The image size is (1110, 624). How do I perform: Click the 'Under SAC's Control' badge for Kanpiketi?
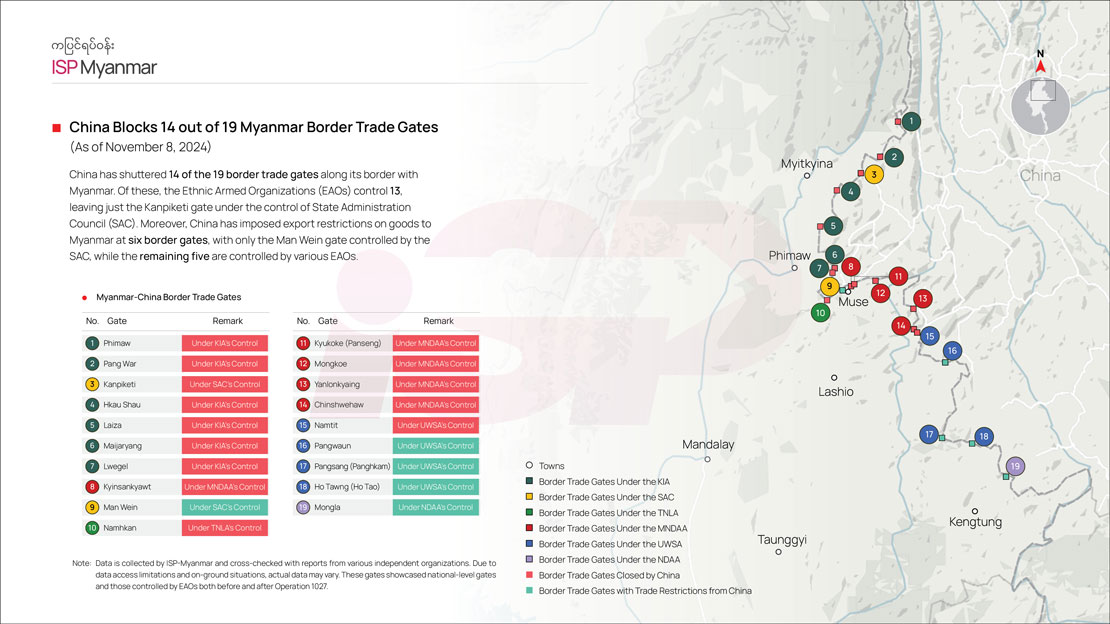[225, 384]
